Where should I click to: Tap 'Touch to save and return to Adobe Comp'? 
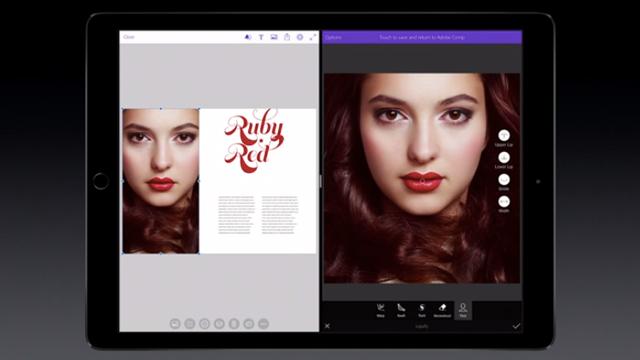coord(422,37)
